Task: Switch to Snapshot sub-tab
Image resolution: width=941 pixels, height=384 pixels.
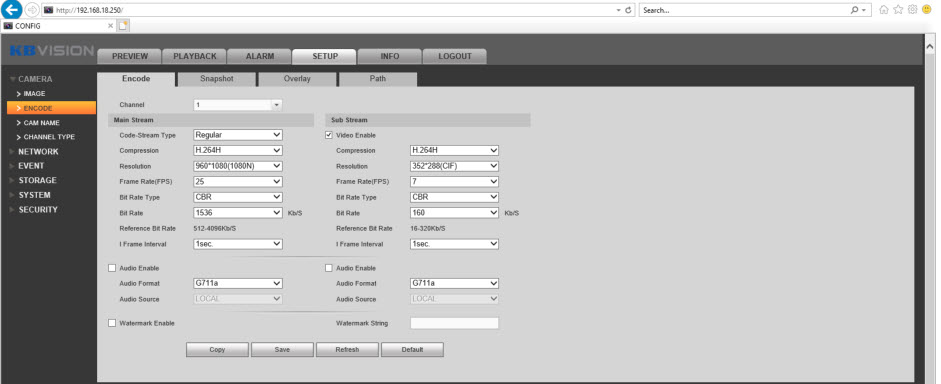Action: pyautogui.click(x=217, y=79)
